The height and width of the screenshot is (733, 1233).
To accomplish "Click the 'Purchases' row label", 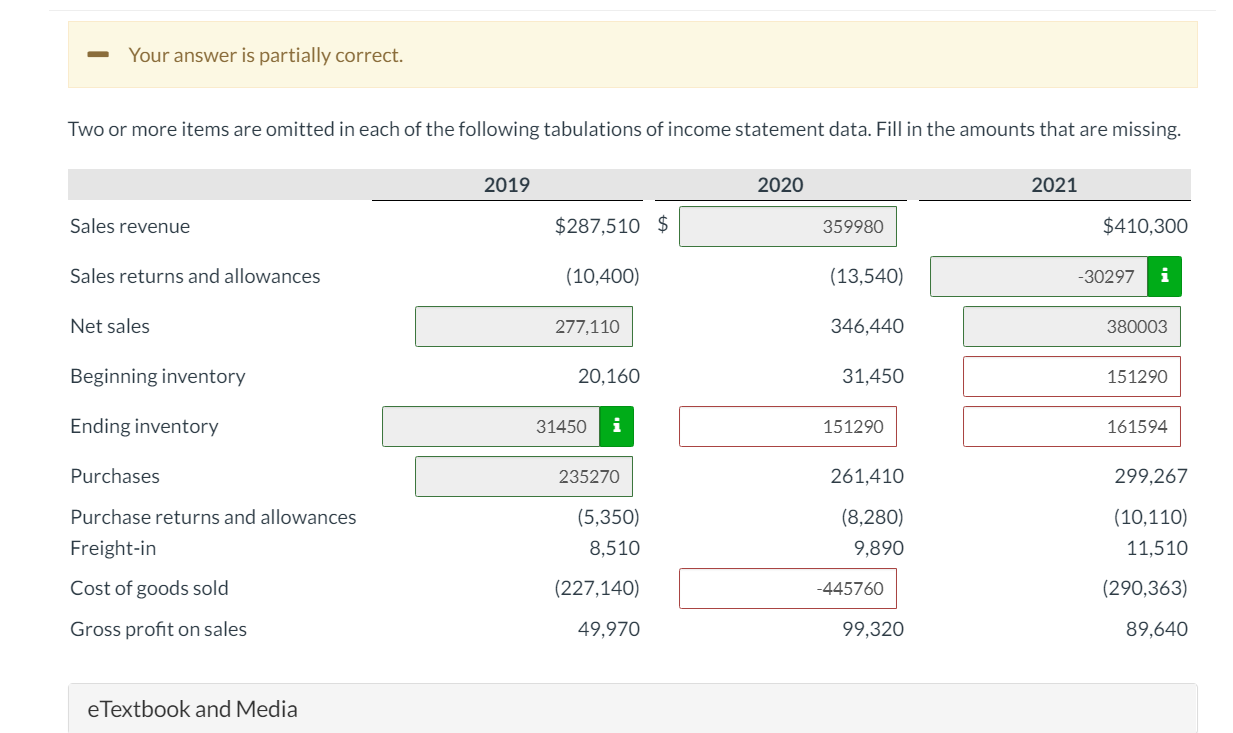I will point(115,476).
